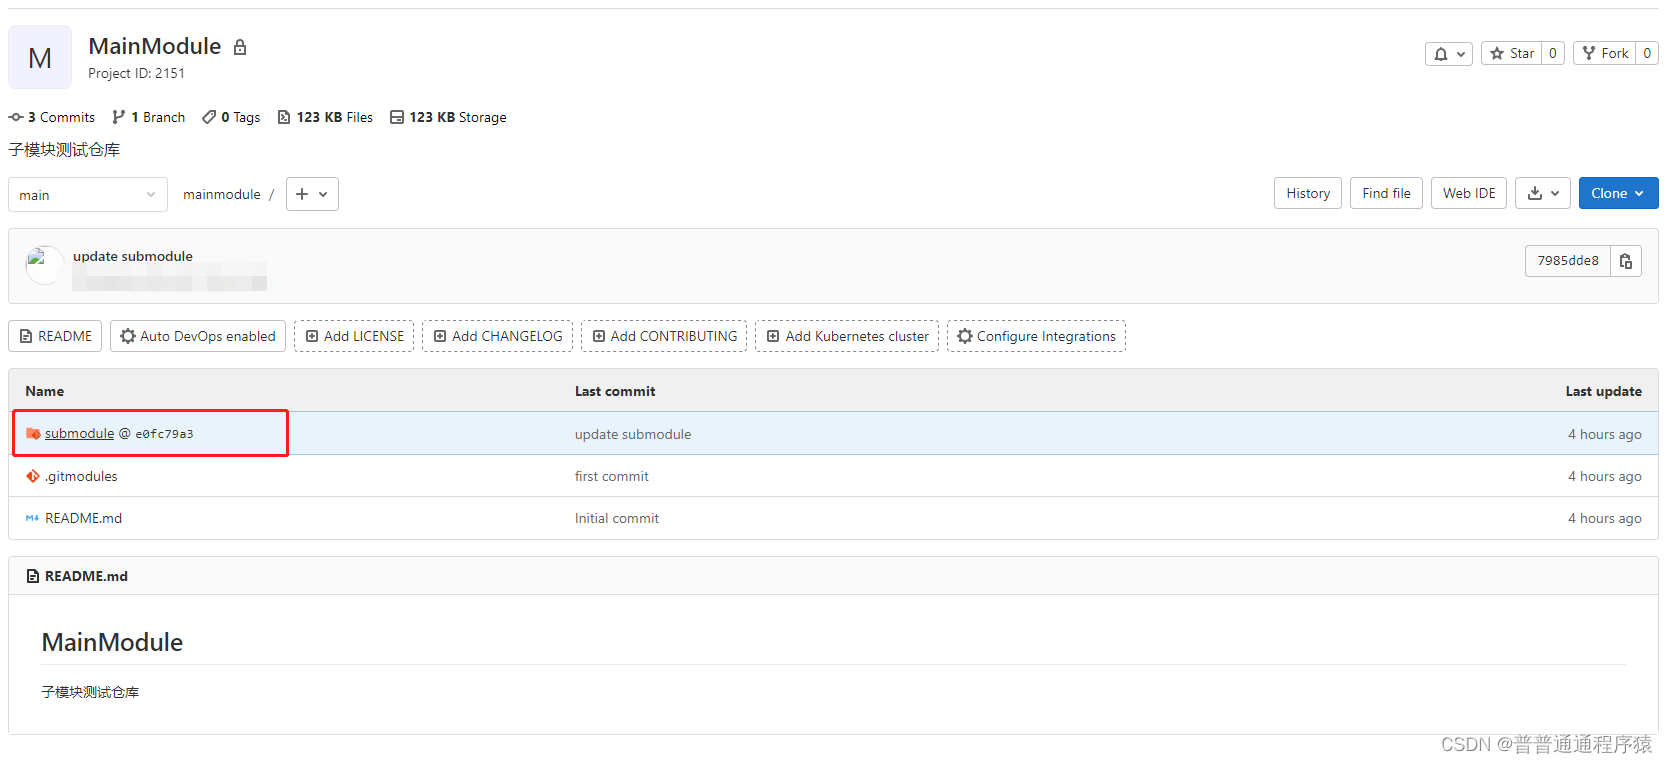This screenshot has width=1668, height=763.
Task: Click the mainmodule breadcrumb path
Action: tap(222, 194)
